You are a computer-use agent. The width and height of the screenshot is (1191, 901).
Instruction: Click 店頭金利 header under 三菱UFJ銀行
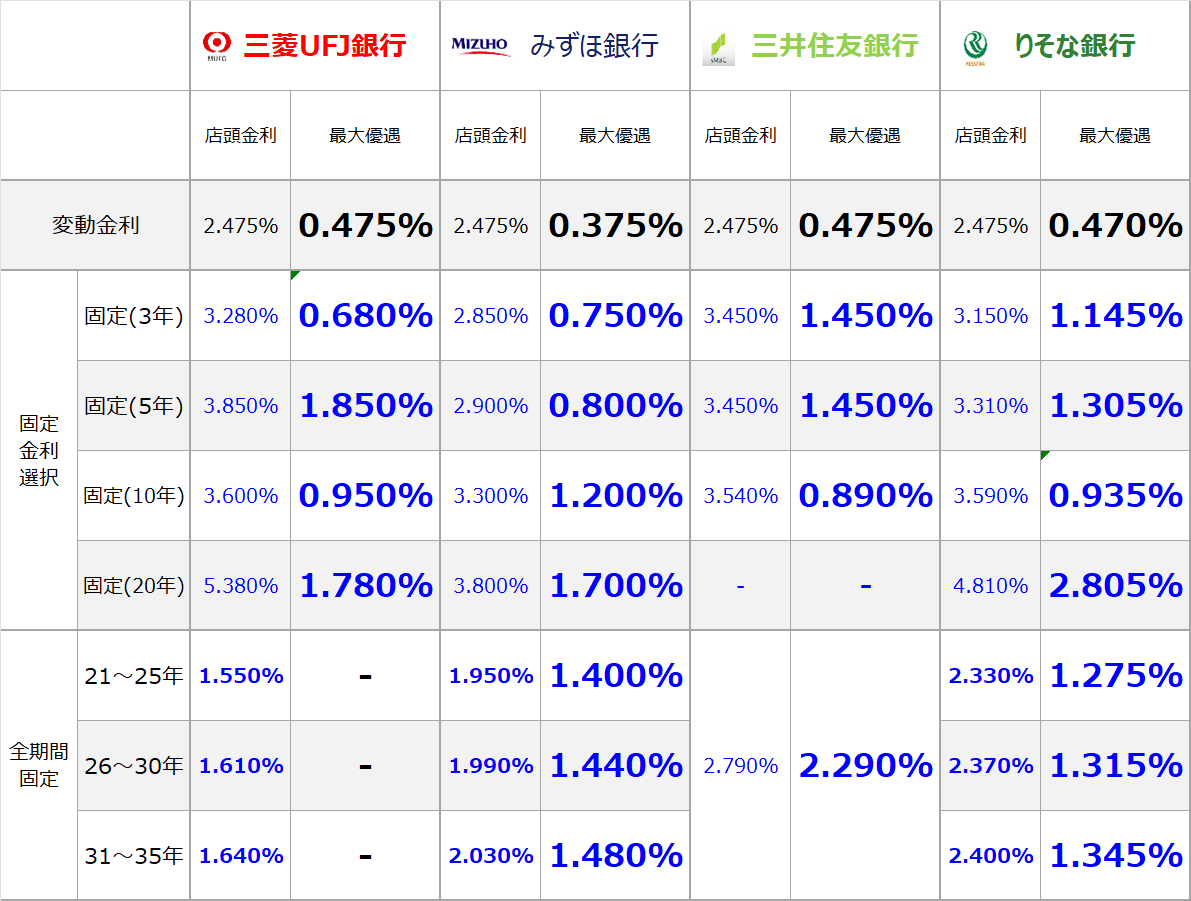pos(240,135)
